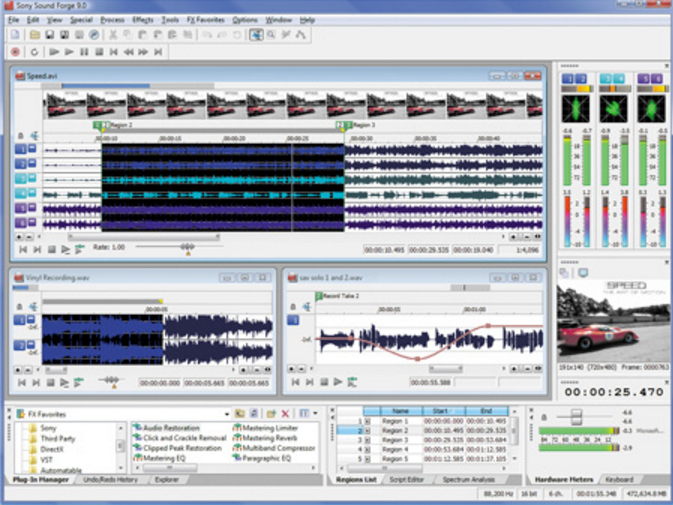
Task: Toggle the channel 1 button in Speed.avi
Action: coord(21,149)
